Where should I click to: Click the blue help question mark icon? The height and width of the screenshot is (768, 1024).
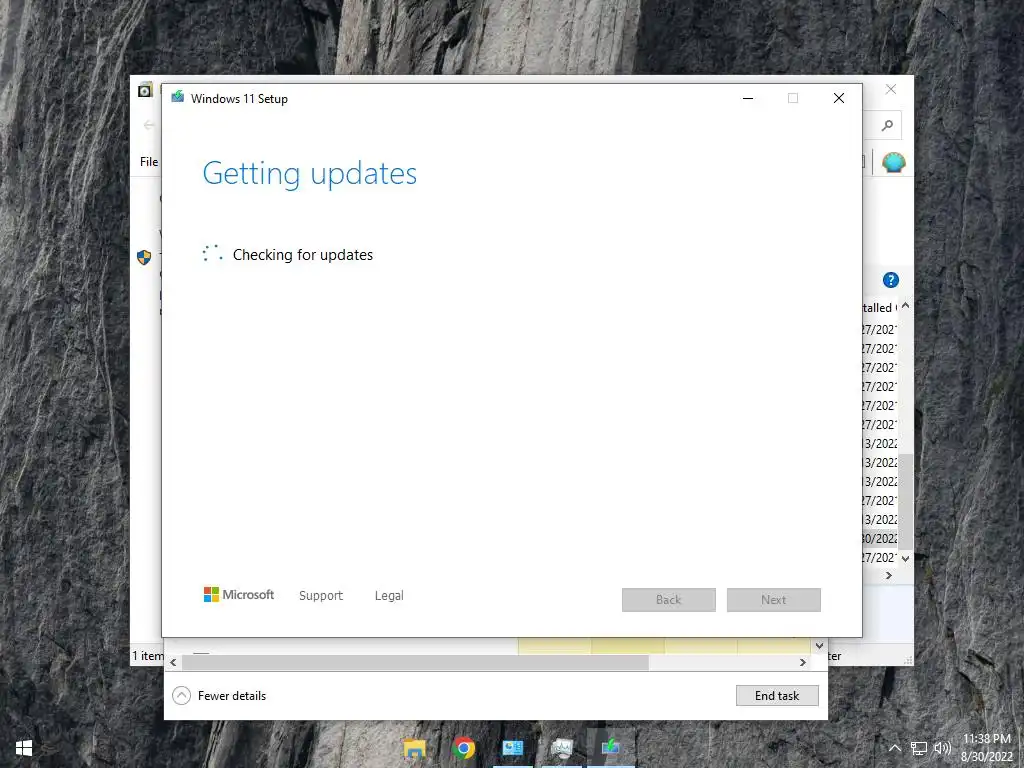click(891, 280)
